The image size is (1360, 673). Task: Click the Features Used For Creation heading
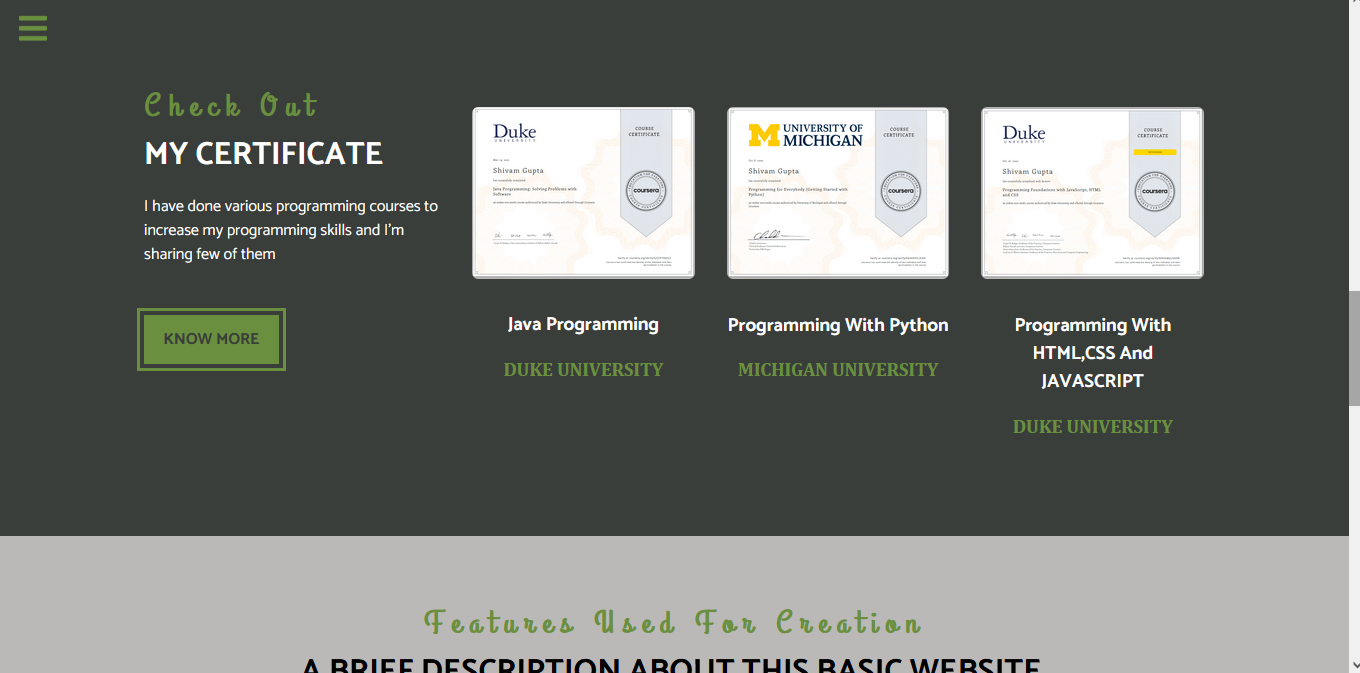(672, 622)
